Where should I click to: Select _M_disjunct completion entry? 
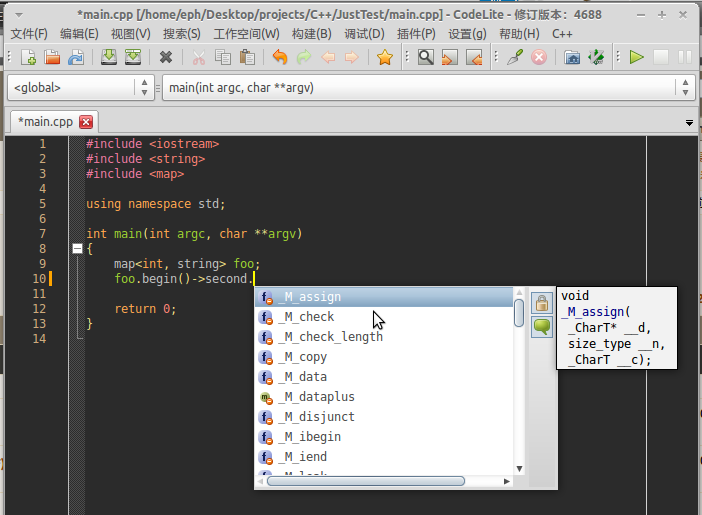tap(384, 417)
